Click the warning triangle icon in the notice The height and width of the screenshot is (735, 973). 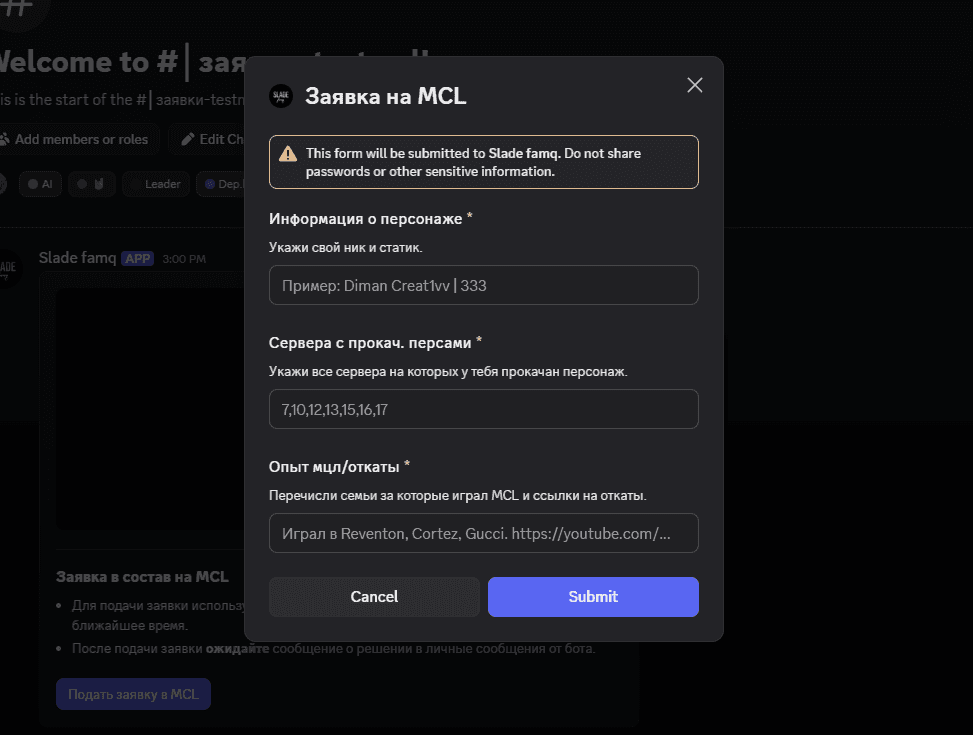point(287,156)
